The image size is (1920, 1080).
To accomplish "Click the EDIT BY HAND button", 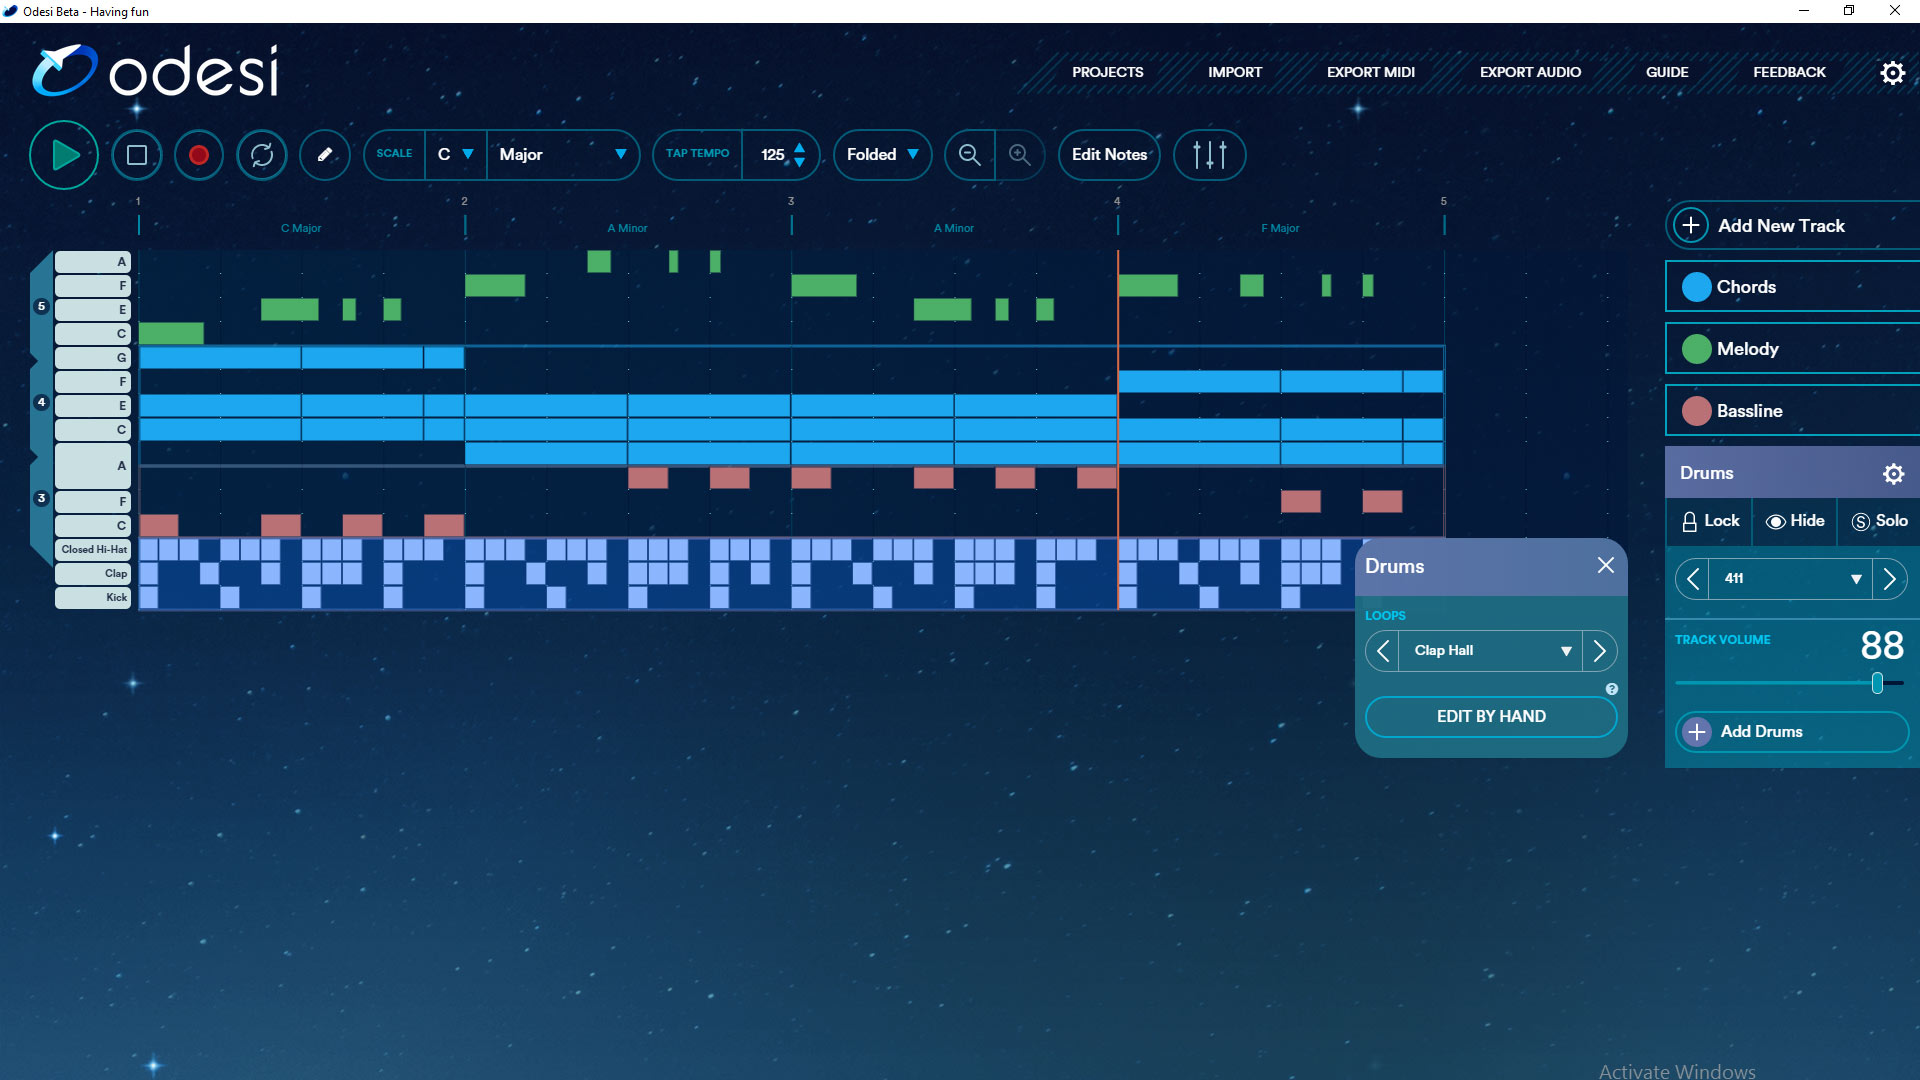I will pyautogui.click(x=1490, y=716).
